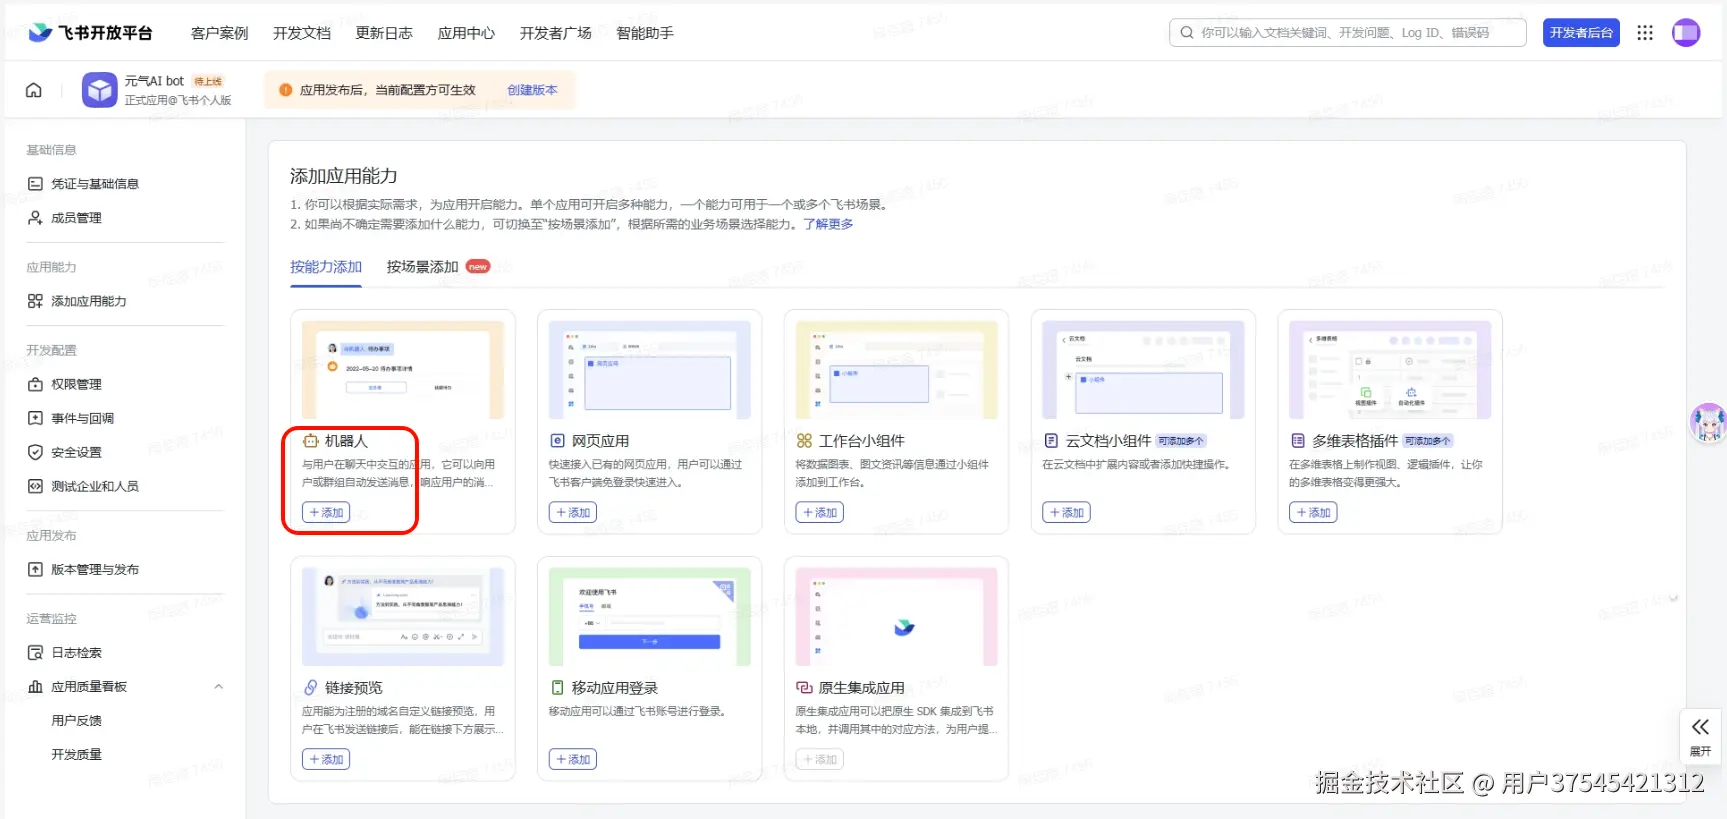Click the table icon beside 多维表格插件

click(x=1298, y=441)
